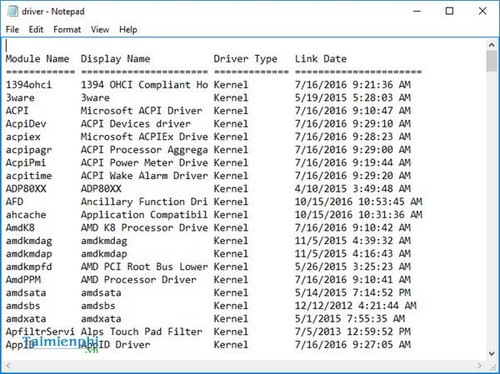
Task: Click the module name amdsbs
Action: (23, 306)
